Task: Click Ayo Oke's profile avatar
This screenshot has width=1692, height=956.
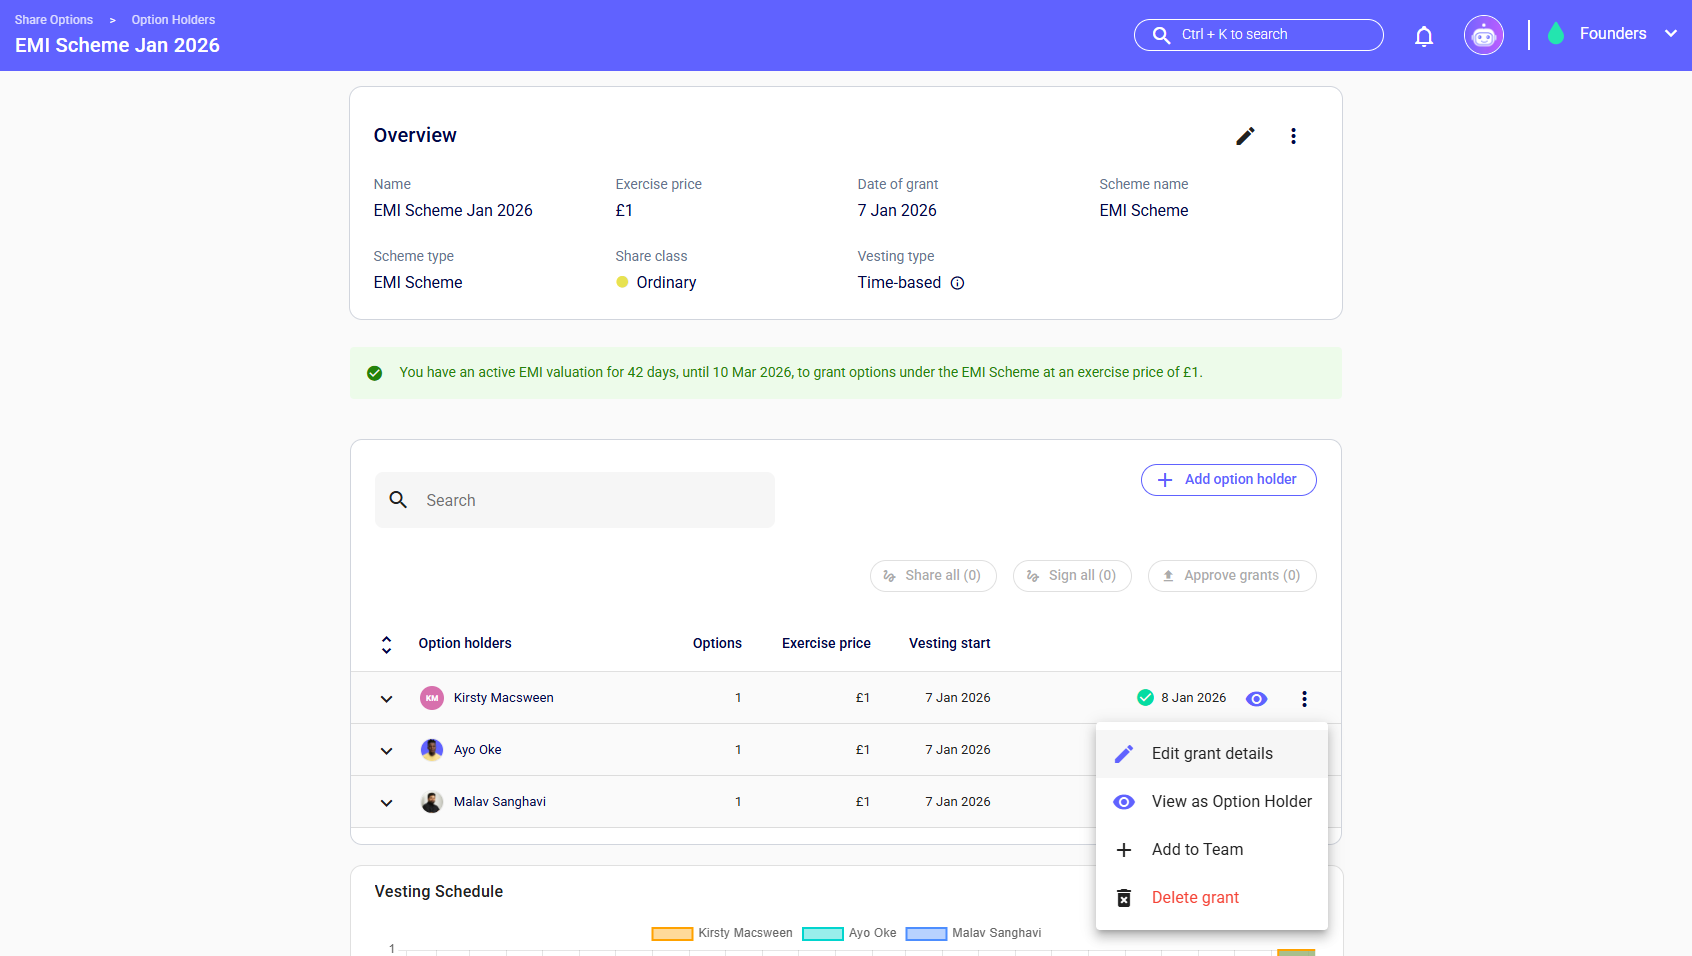Action: pos(432,750)
